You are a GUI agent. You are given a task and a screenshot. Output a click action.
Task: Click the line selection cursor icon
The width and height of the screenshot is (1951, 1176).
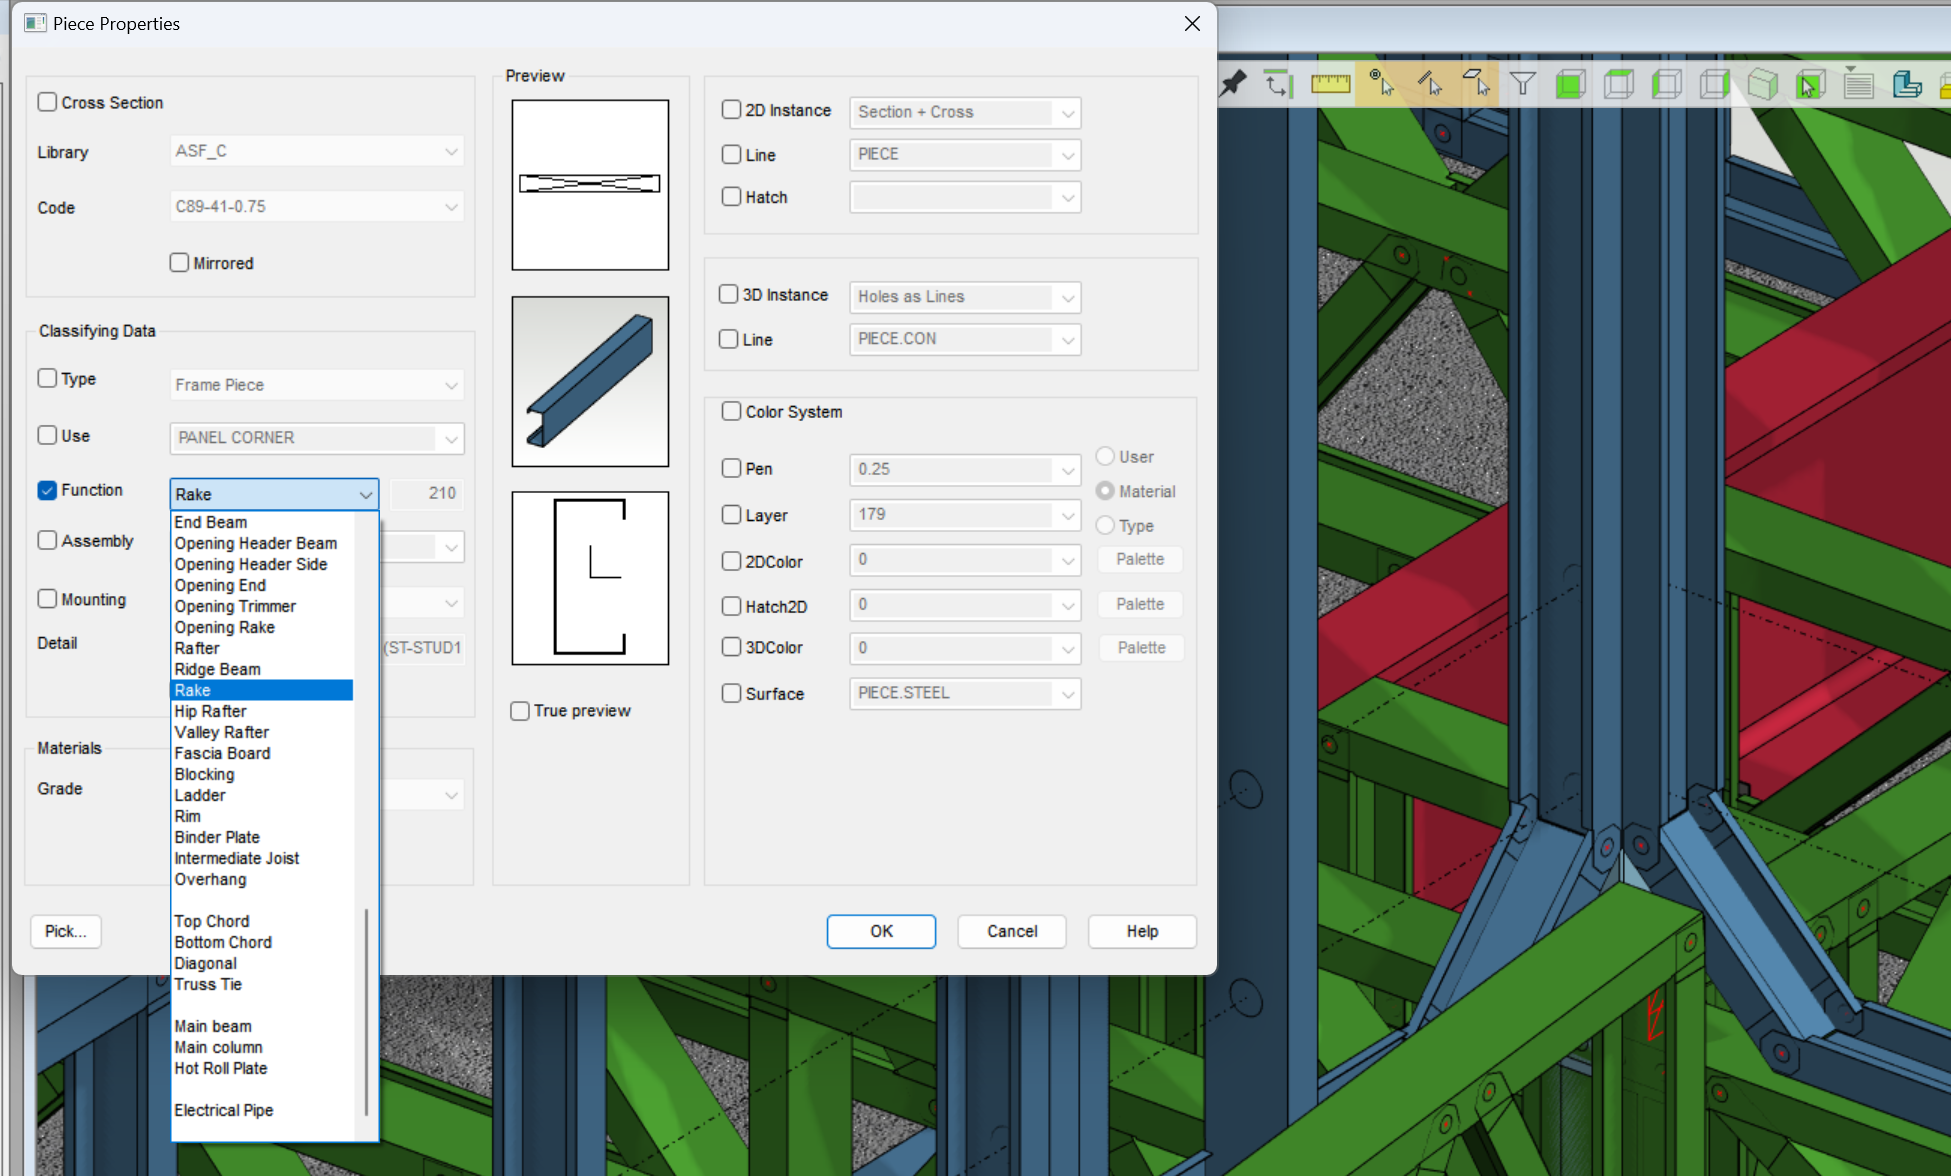(1429, 83)
